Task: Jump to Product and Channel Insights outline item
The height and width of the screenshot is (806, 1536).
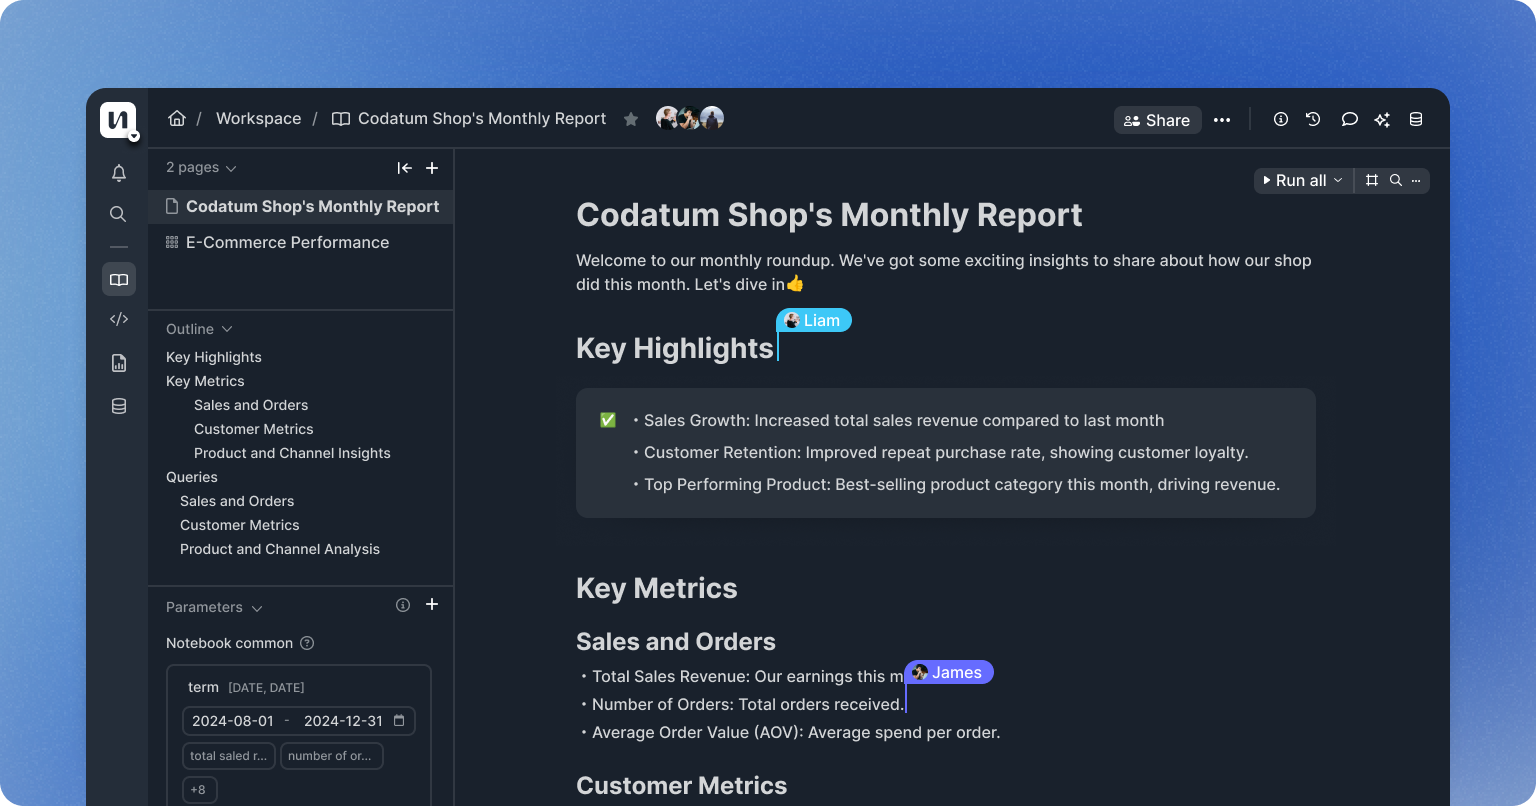Action: tap(292, 453)
